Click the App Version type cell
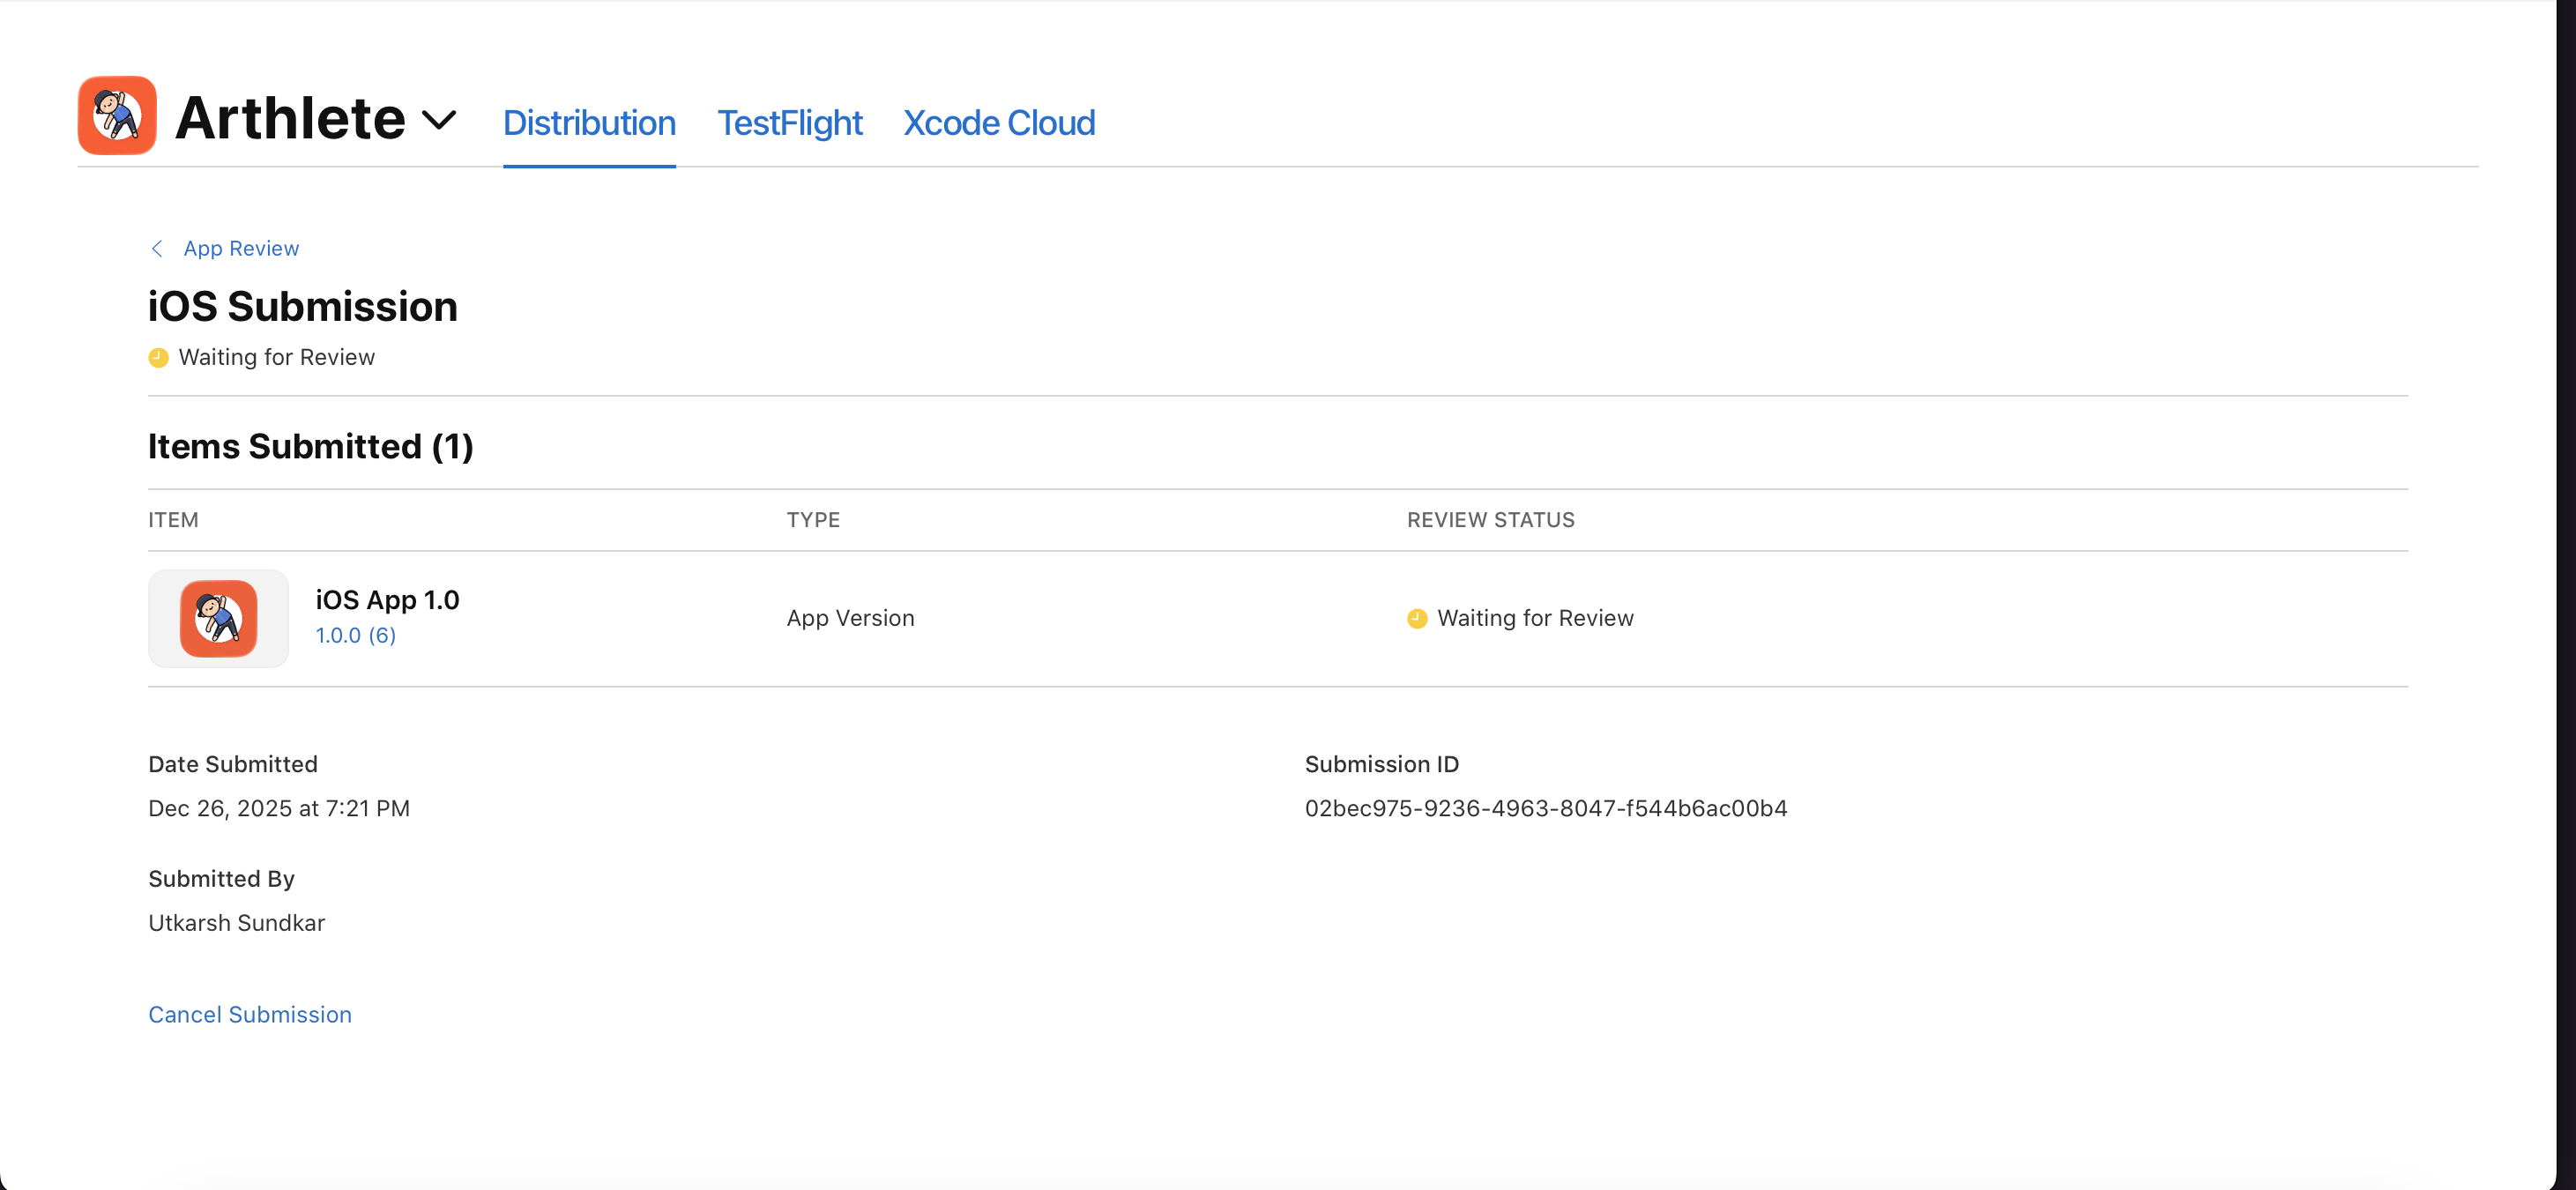Image resolution: width=2576 pixels, height=1190 pixels. (x=850, y=618)
